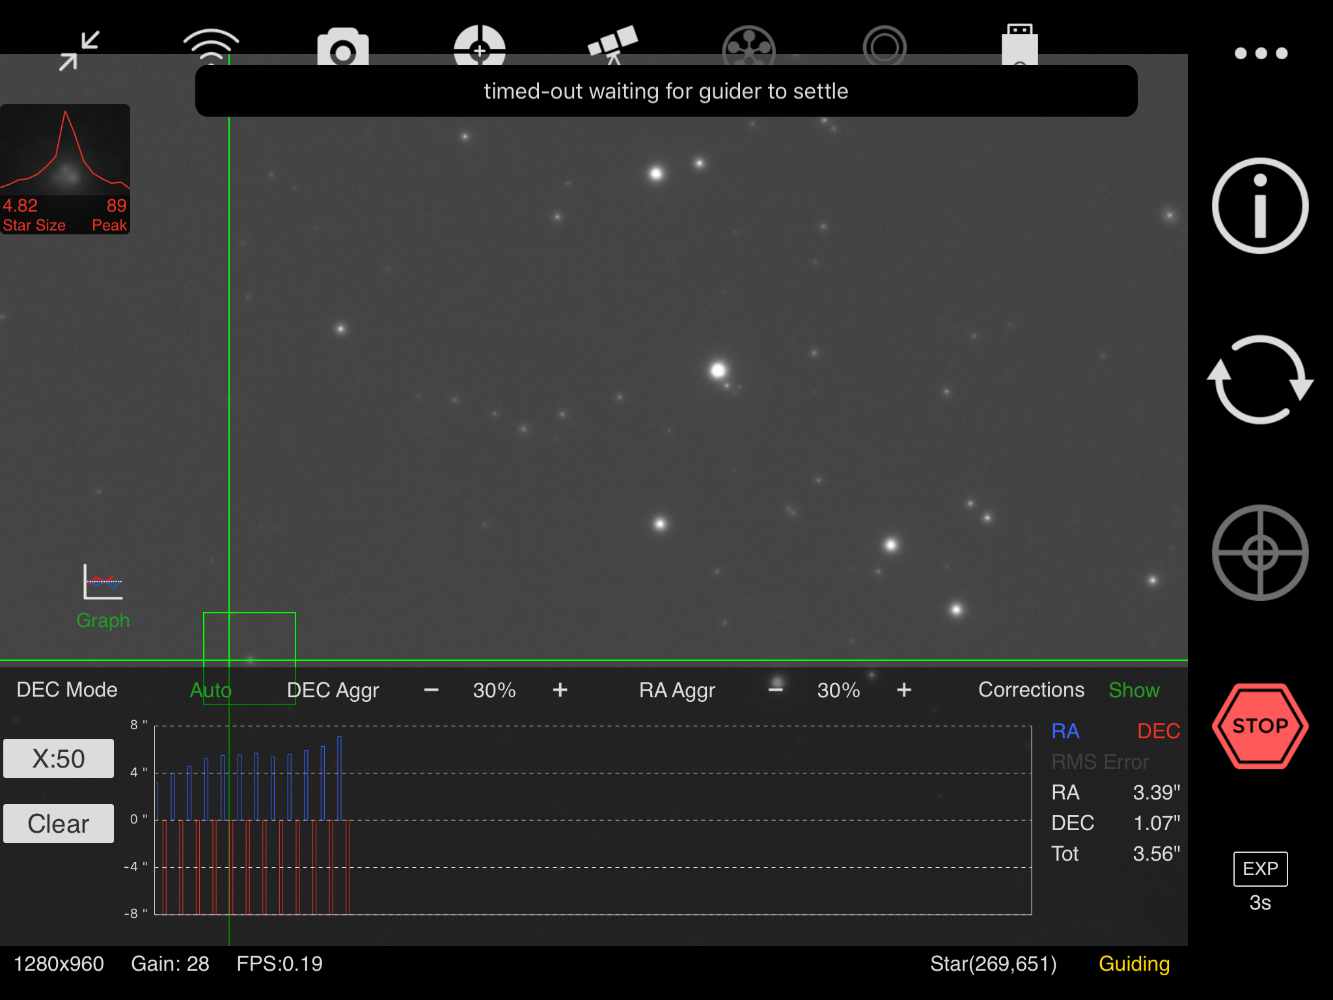
Task: Clear the guiding graph
Action: pyautogui.click(x=58, y=824)
